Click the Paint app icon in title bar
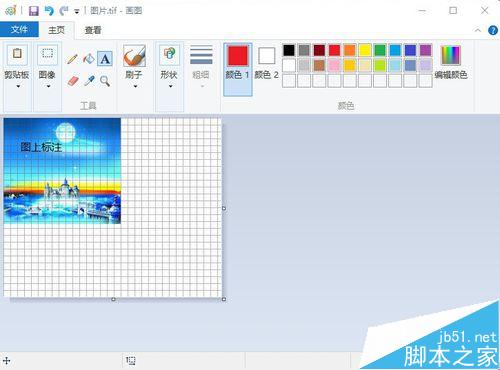This screenshot has width=500, height=370. (x=10, y=10)
